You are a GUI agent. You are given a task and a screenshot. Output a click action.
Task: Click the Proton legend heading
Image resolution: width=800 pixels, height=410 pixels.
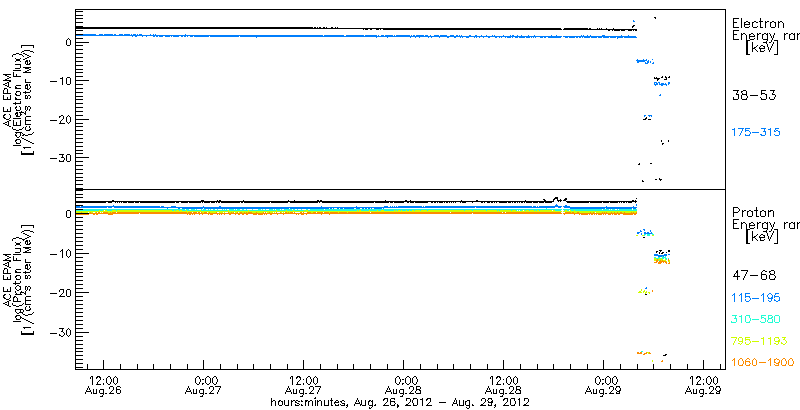[x=753, y=212]
